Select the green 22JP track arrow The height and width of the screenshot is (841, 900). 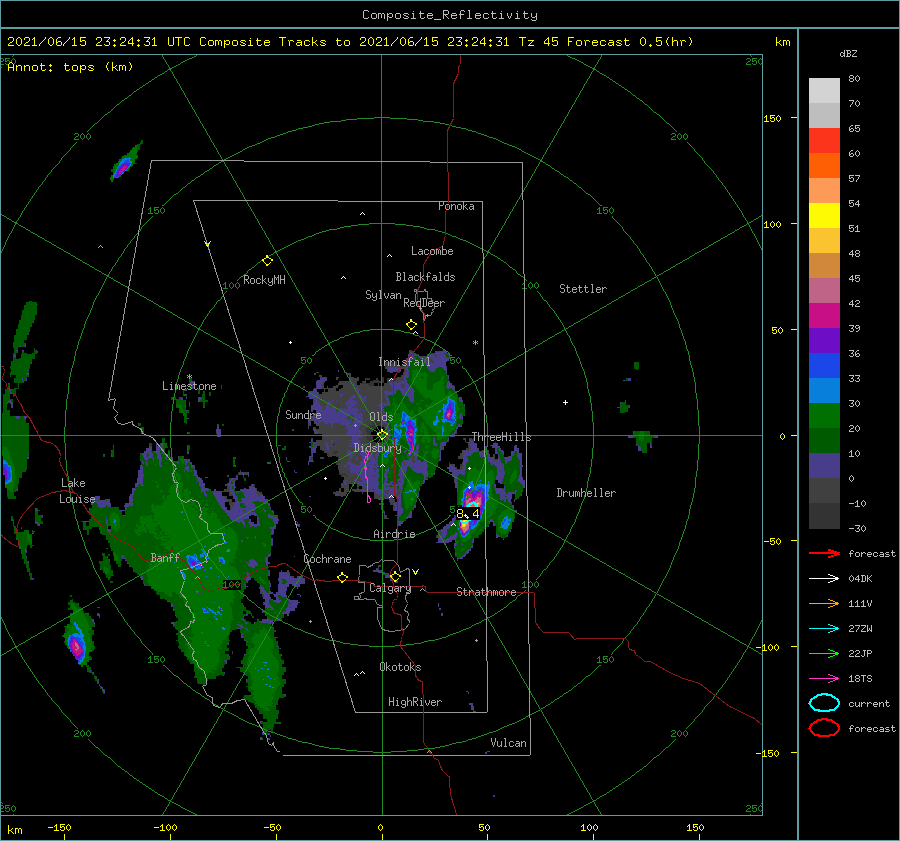point(824,653)
